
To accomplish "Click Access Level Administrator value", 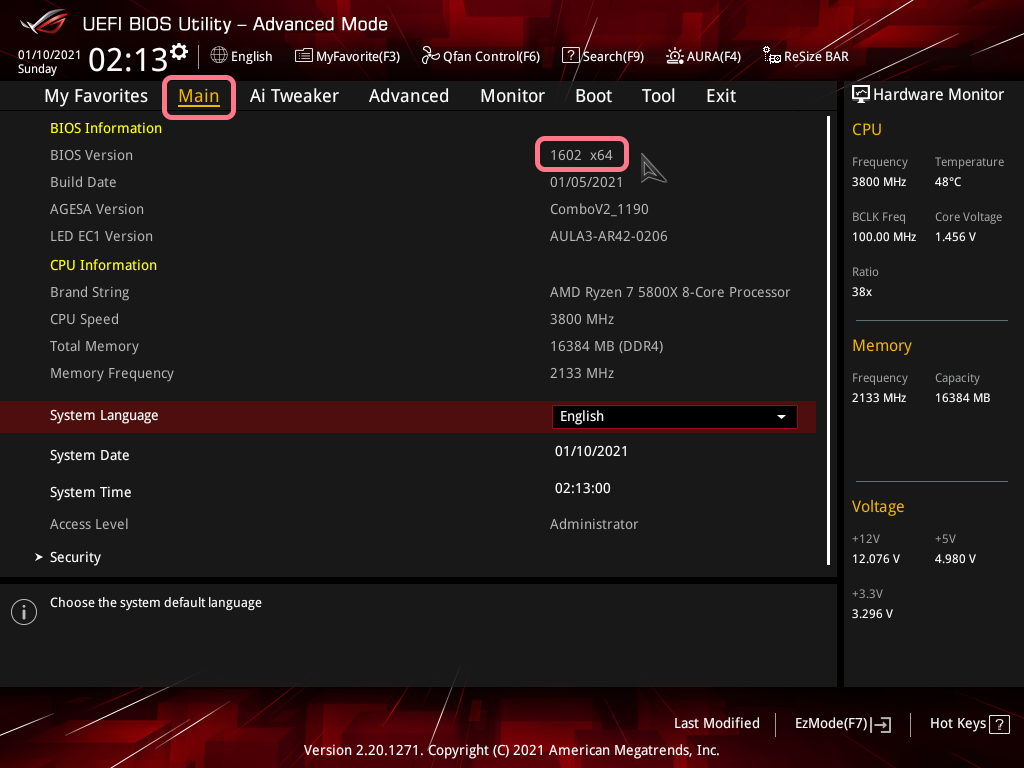I will (x=594, y=524).
